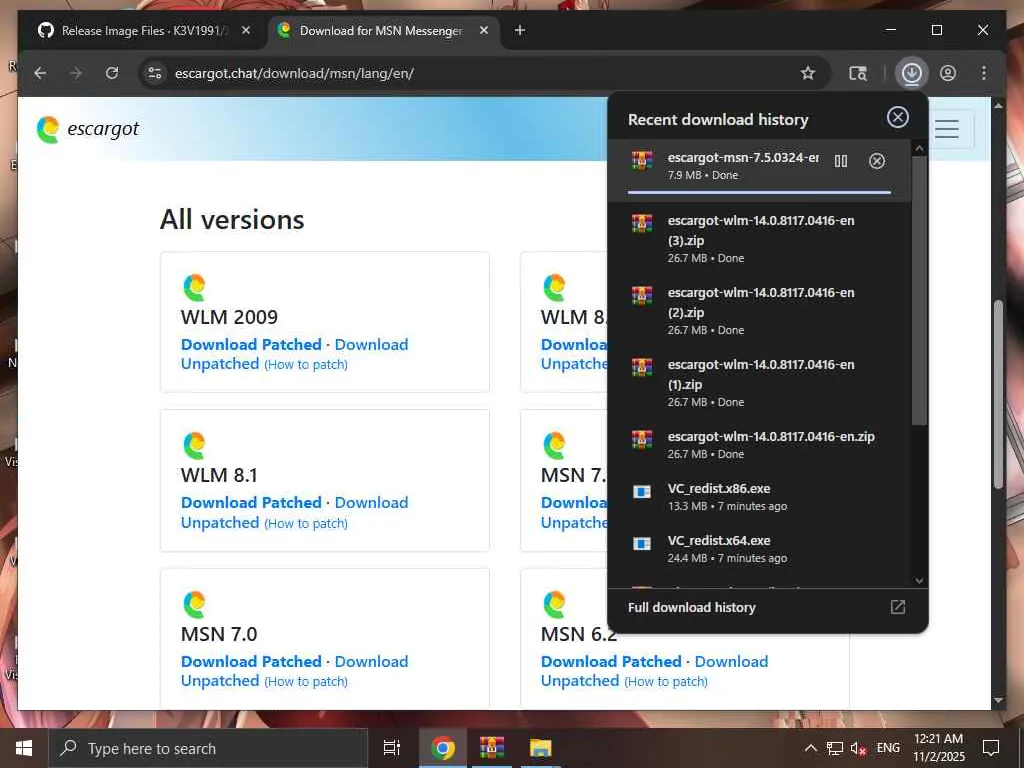The image size is (1024, 768).
Task: Click the exe icon beside VC_redist.x86.exe
Action: (642, 491)
